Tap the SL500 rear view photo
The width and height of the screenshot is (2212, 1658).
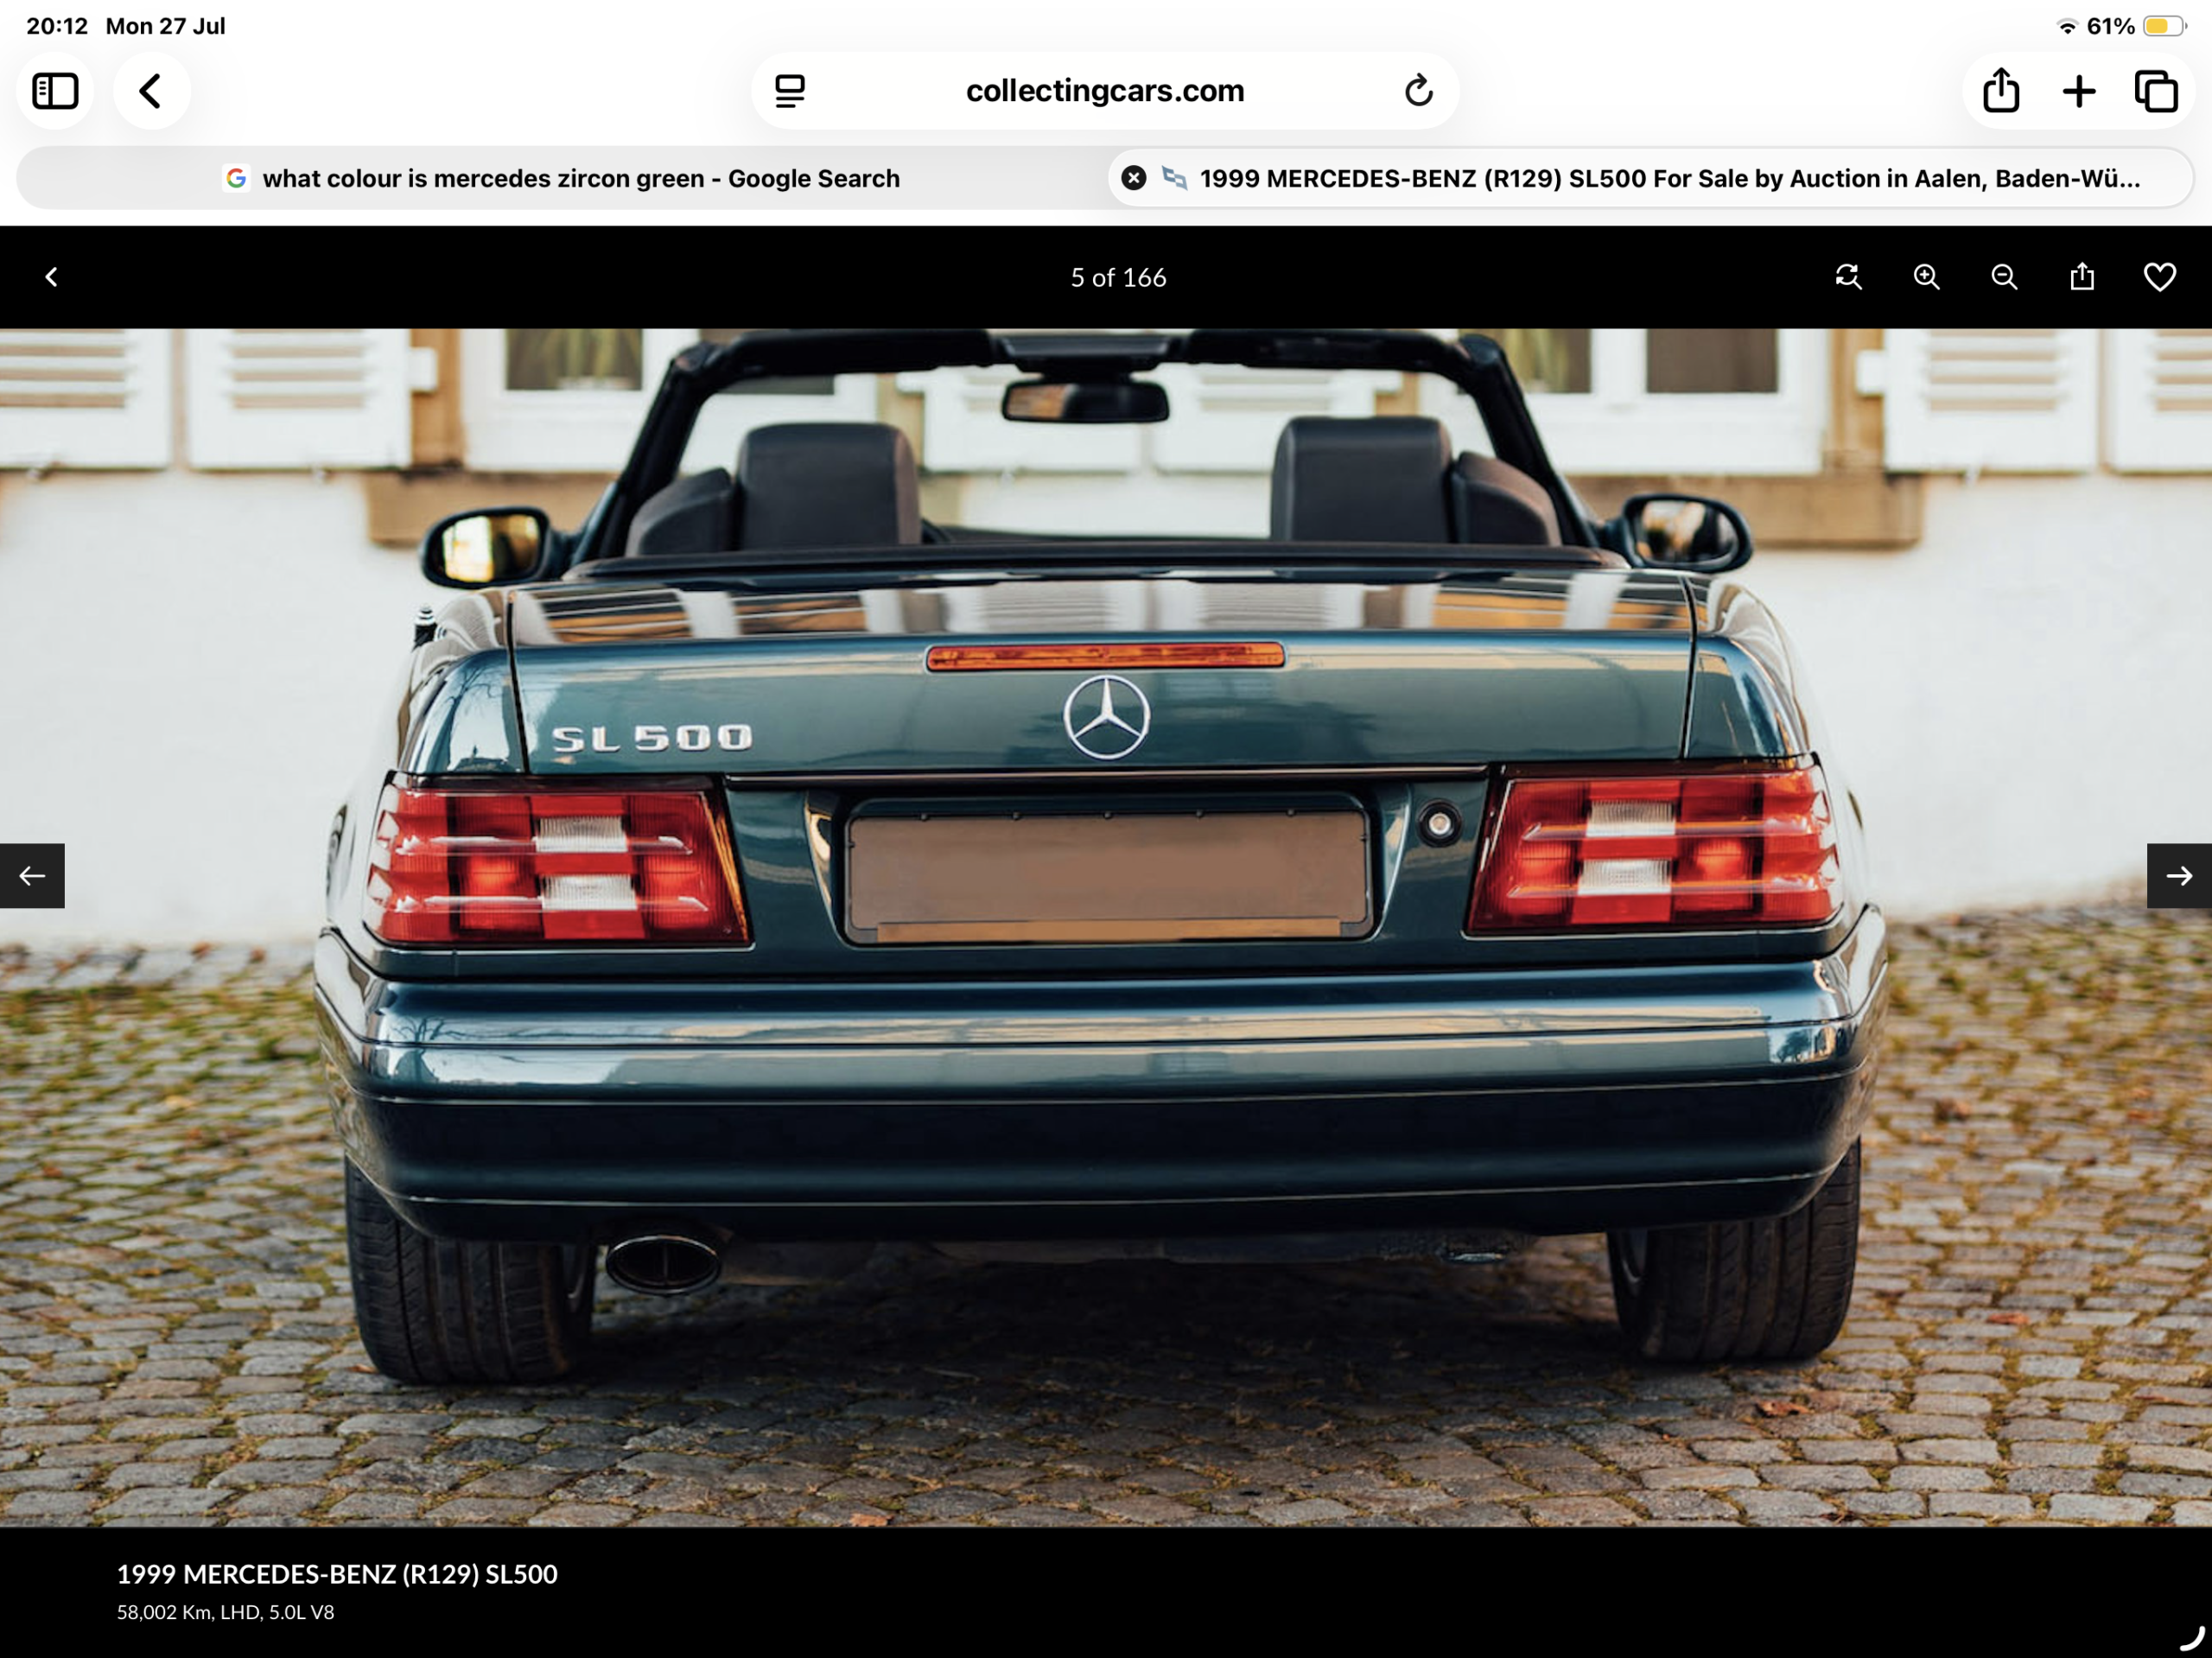pyautogui.click(x=1106, y=927)
